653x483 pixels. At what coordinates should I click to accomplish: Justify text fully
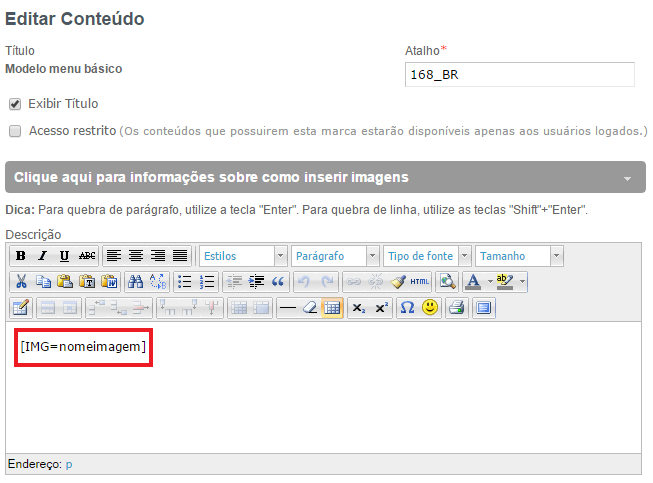click(180, 256)
